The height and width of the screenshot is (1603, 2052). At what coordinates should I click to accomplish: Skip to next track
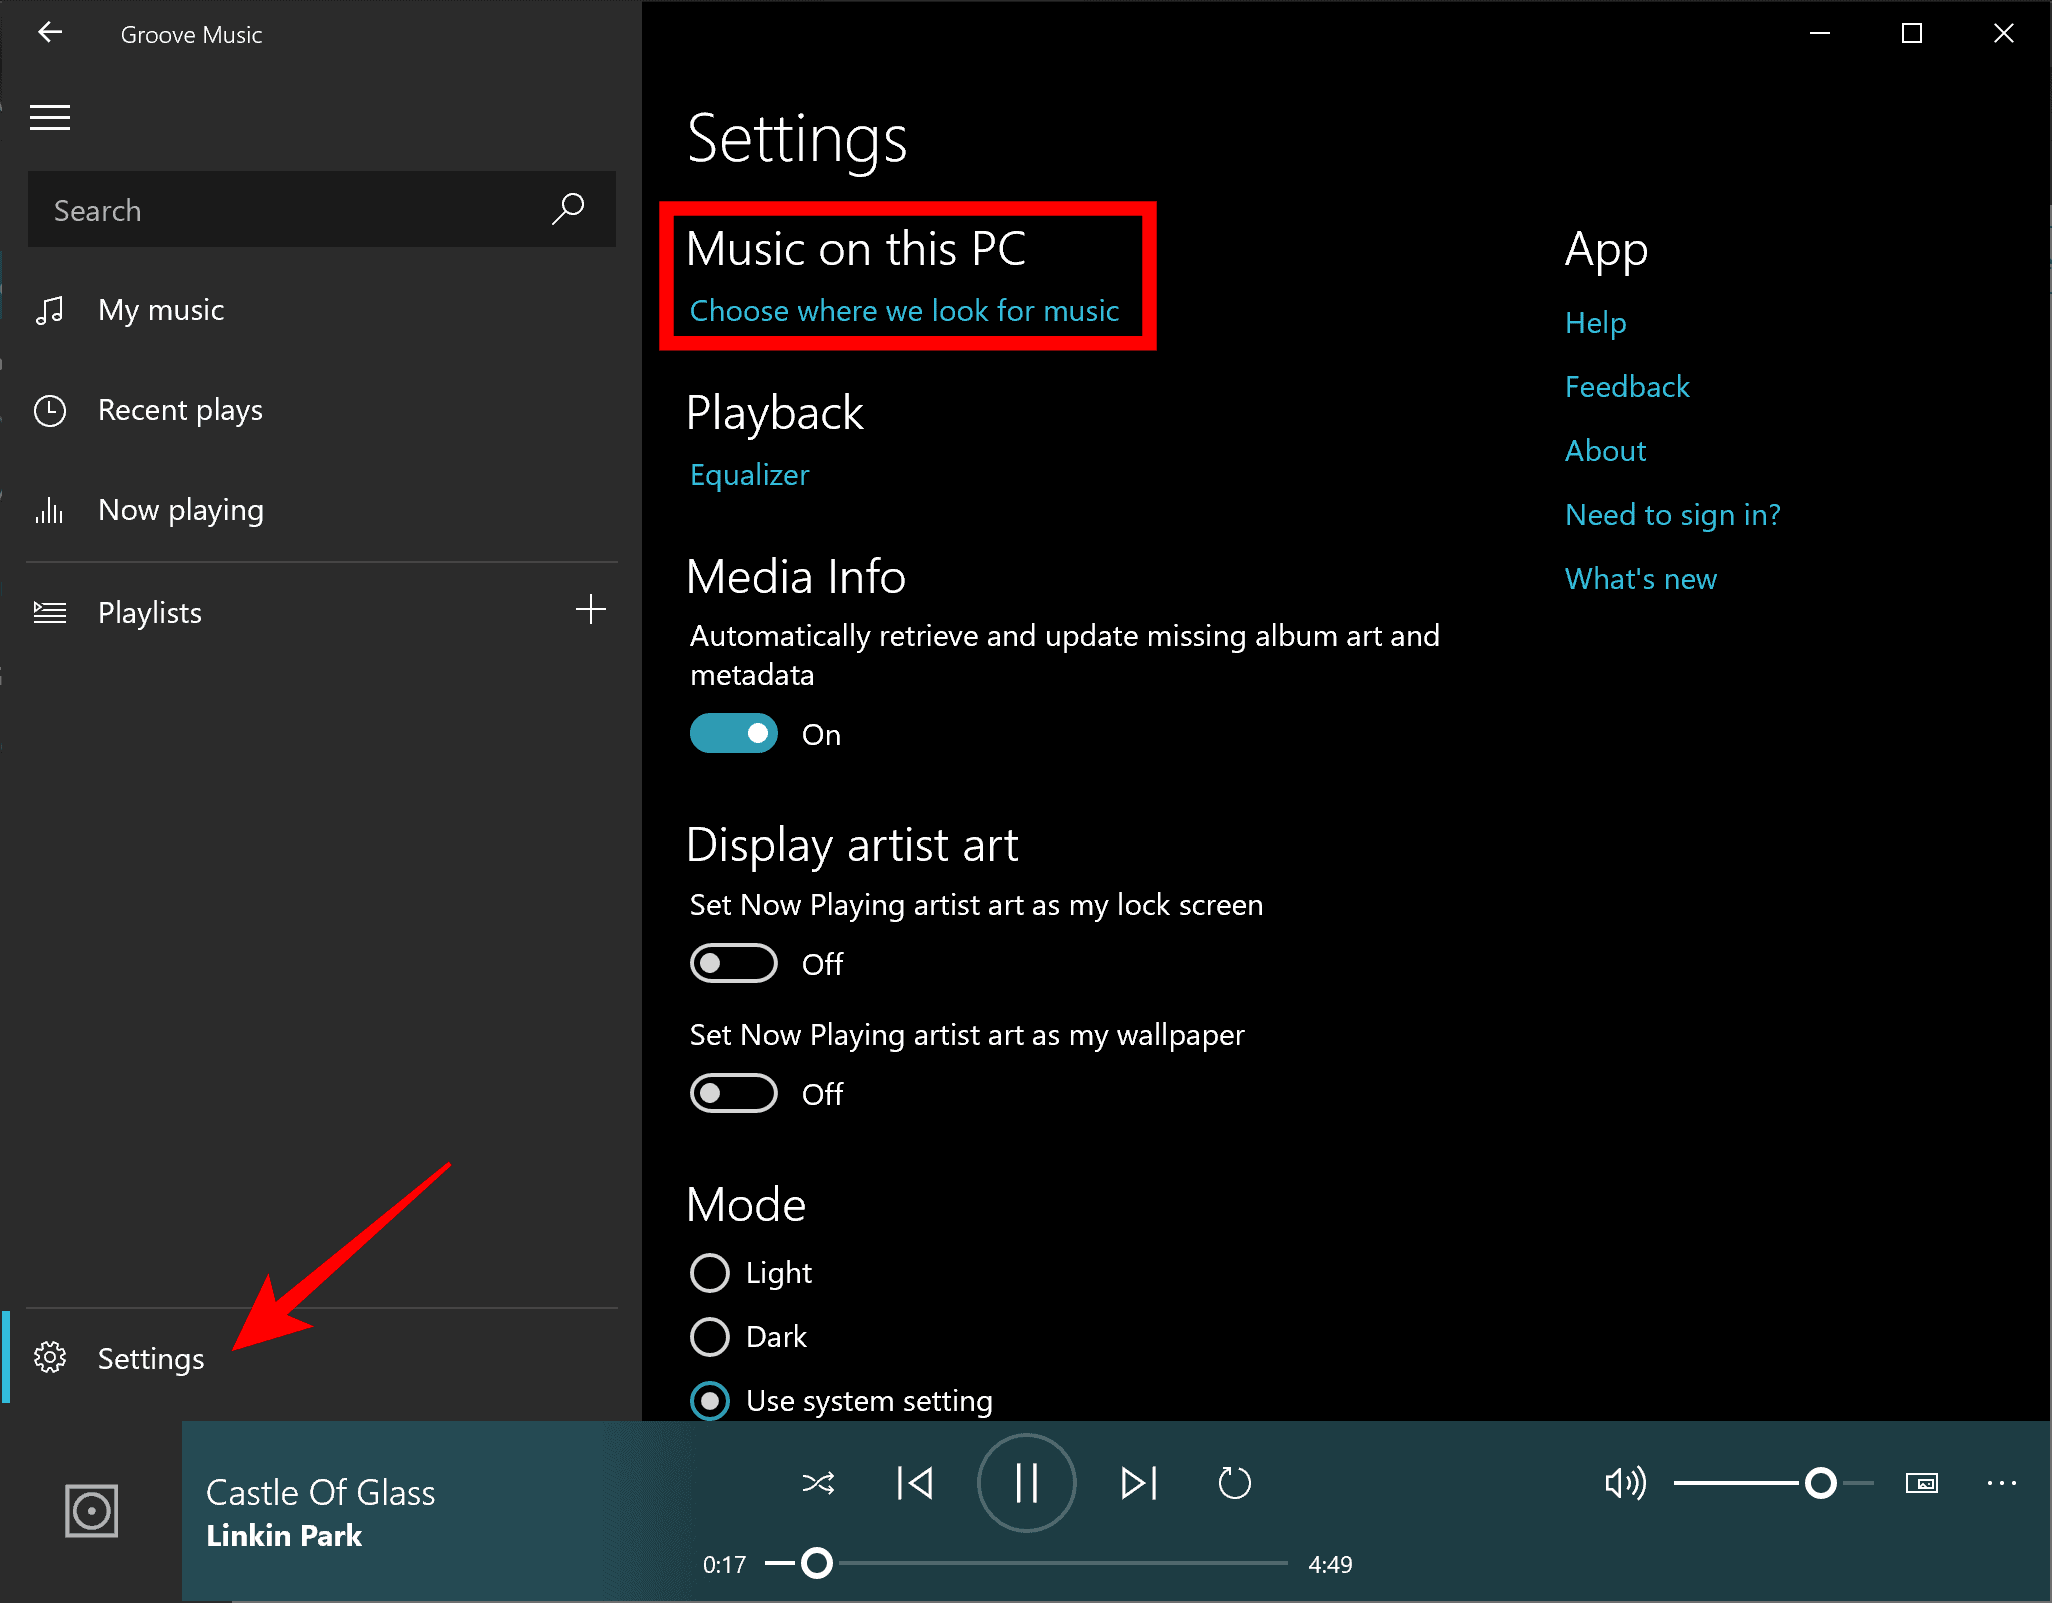1139,1483
